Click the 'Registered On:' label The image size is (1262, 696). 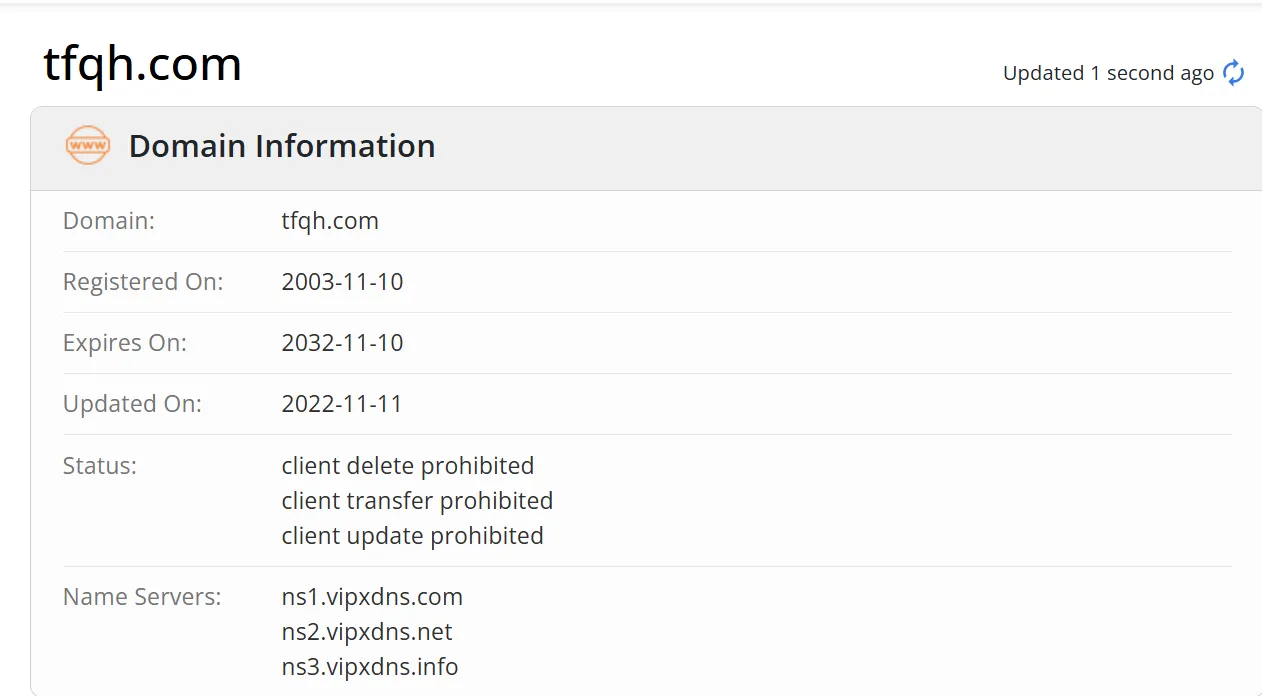pos(143,283)
